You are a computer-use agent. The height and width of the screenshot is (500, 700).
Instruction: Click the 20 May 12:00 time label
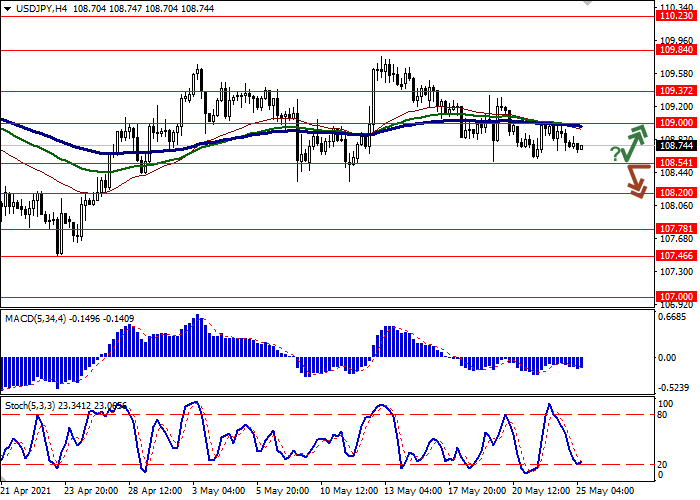tap(542, 491)
